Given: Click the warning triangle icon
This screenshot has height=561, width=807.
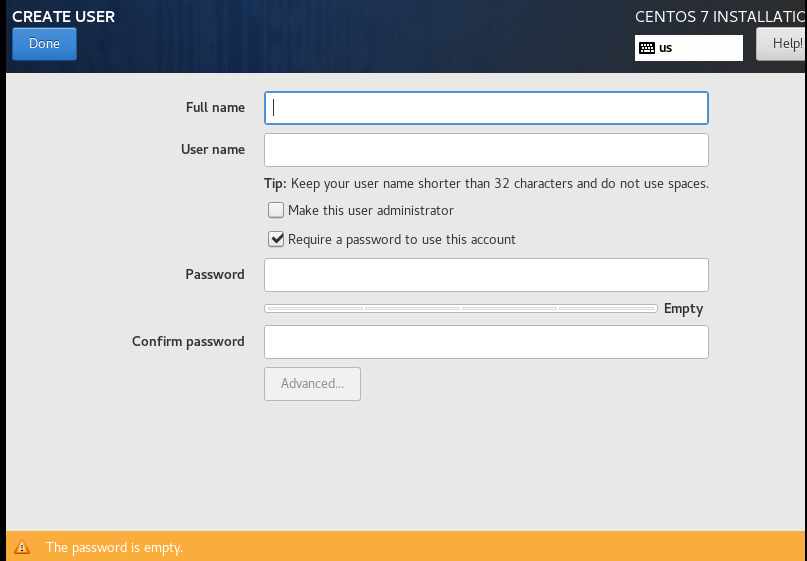Looking at the screenshot, I should (22, 547).
